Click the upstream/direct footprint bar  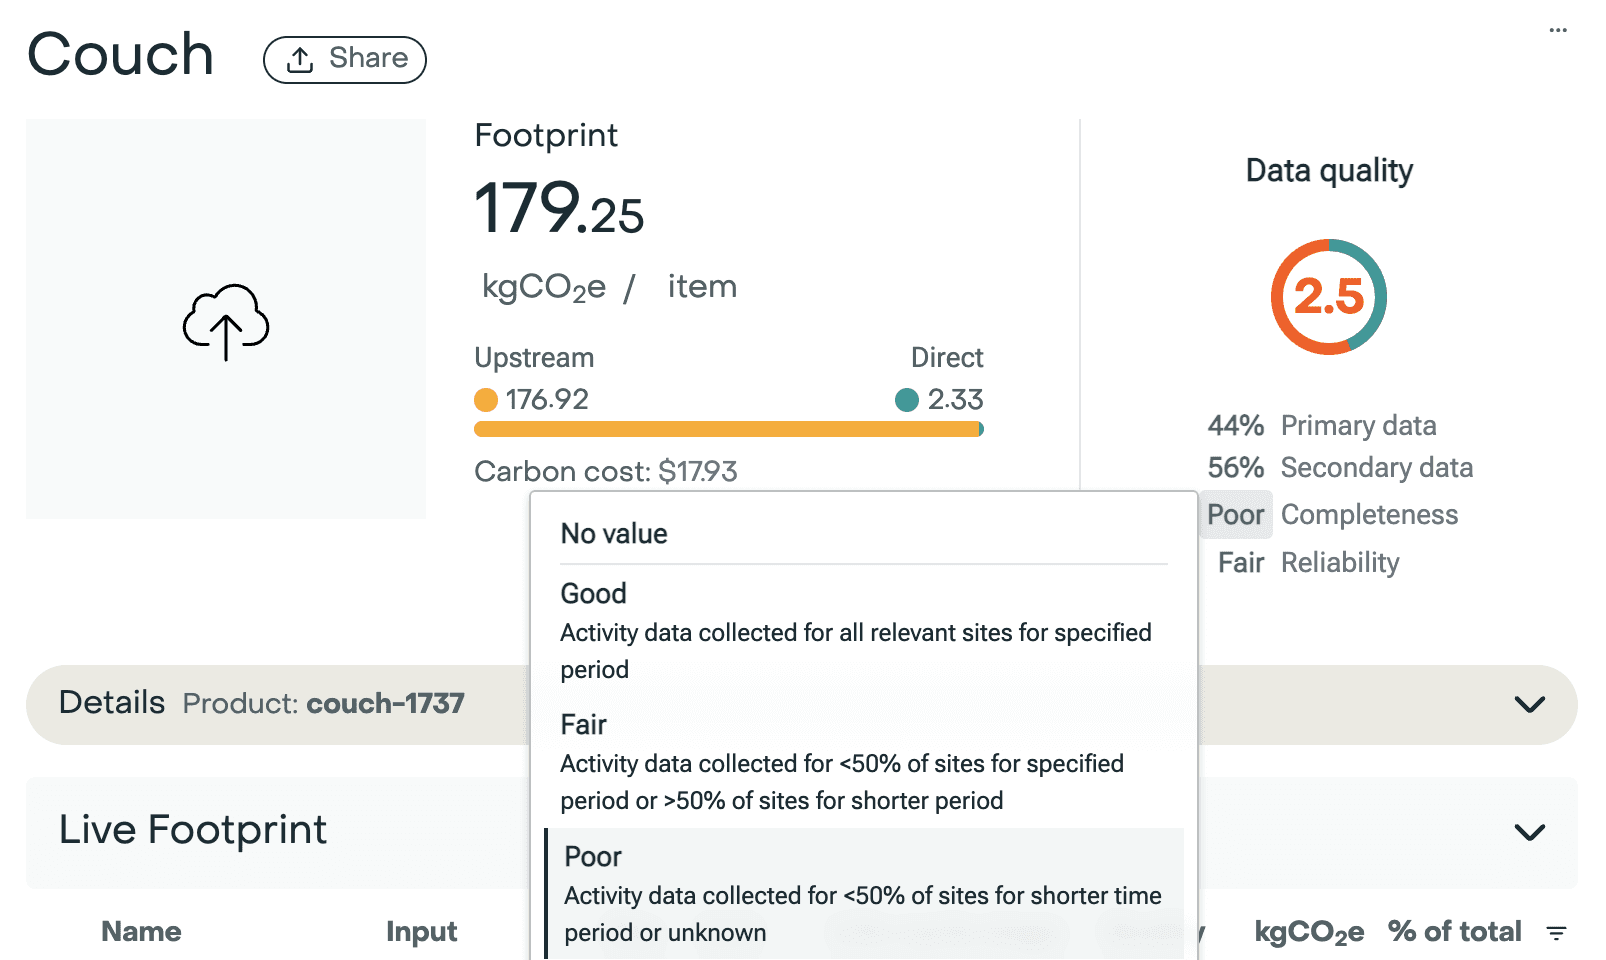pos(729,429)
